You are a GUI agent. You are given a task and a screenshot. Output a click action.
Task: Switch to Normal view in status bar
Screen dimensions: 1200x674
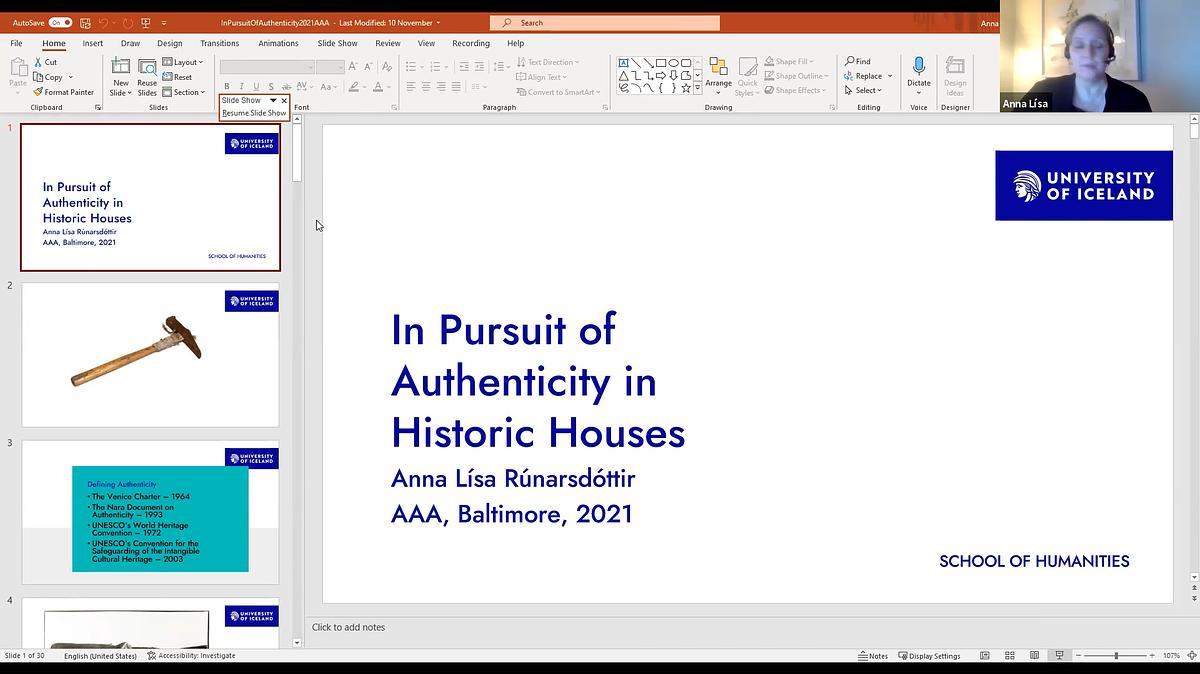click(985, 656)
